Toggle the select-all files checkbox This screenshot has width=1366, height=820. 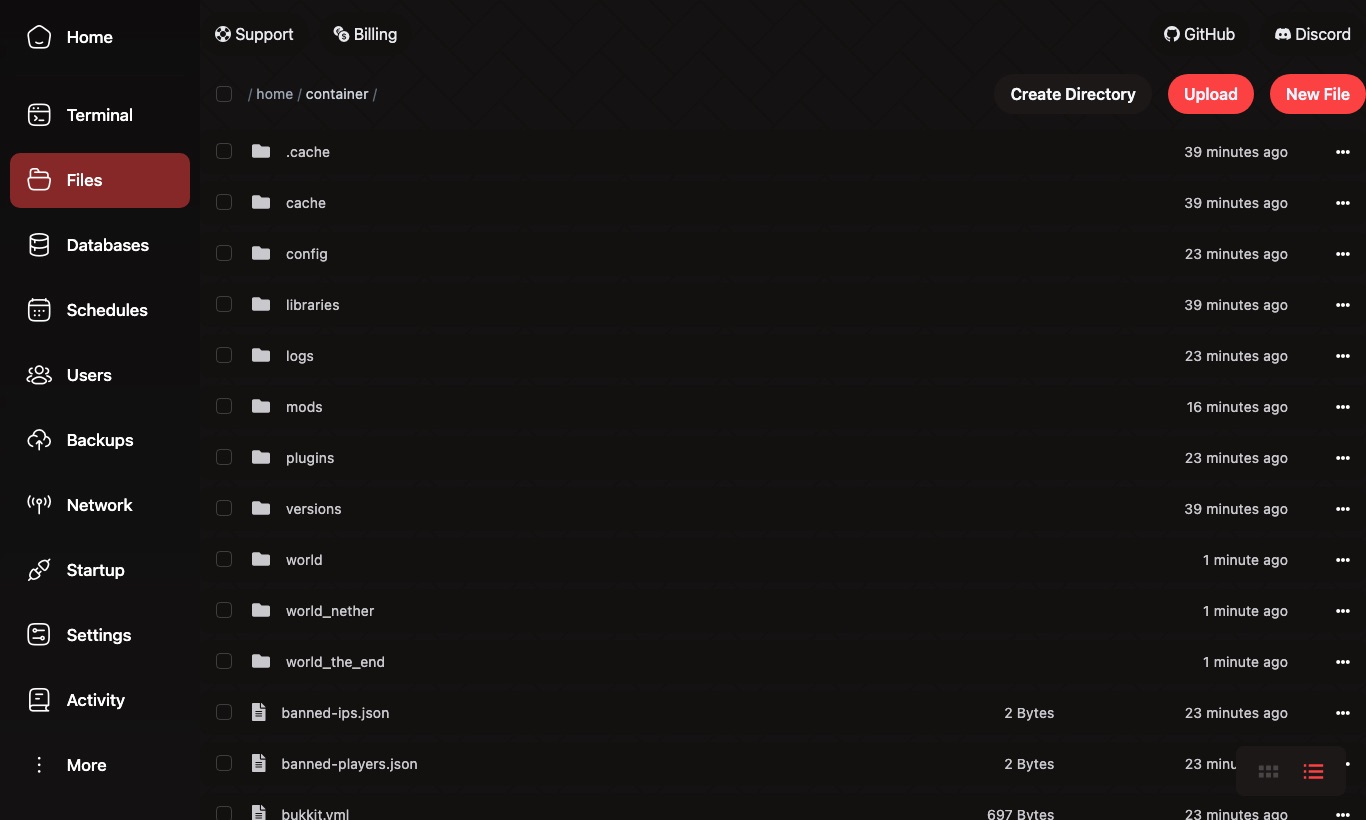click(x=224, y=94)
